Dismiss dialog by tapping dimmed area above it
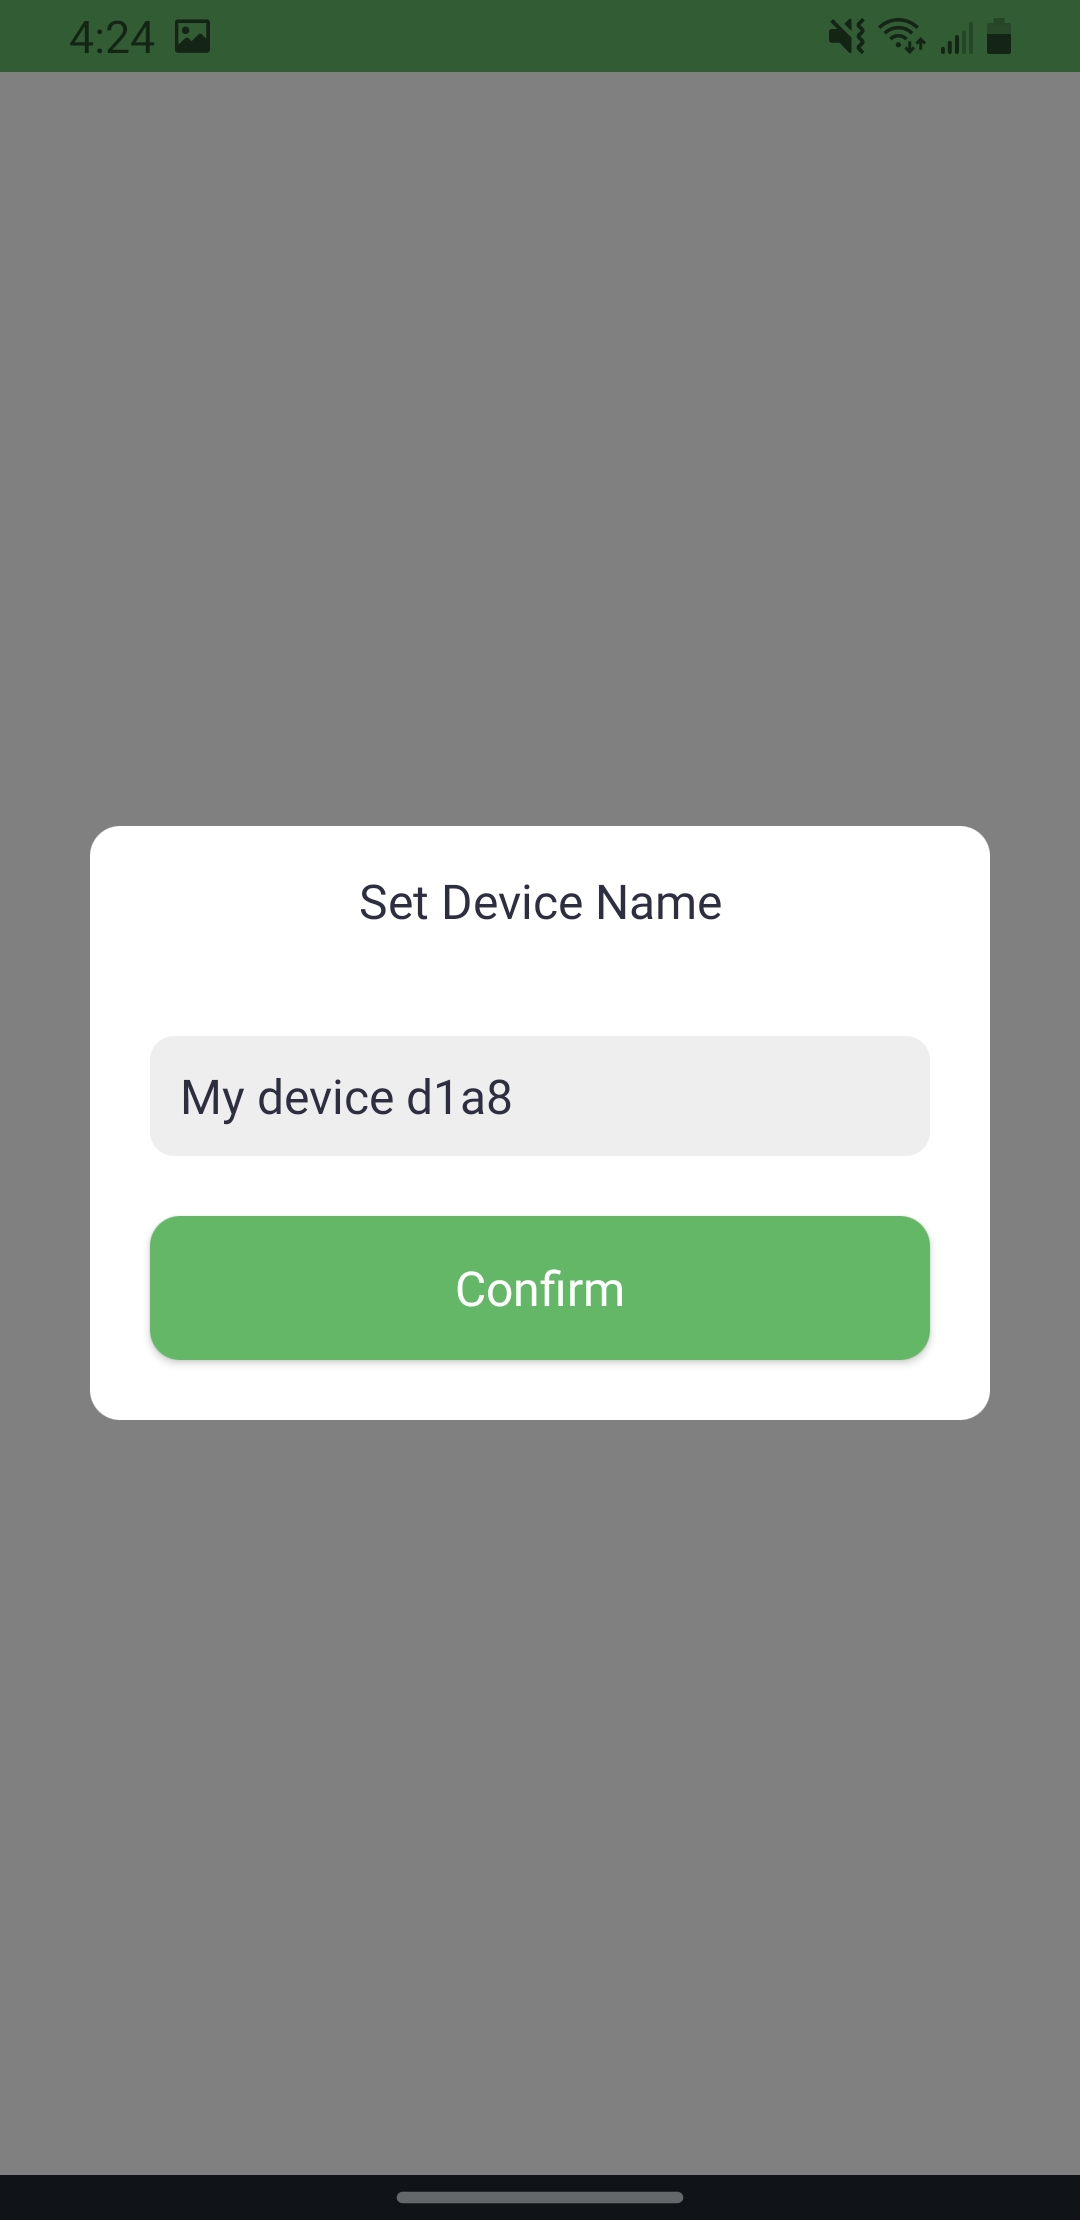Screen dimensions: 1080x2220 click(540, 450)
